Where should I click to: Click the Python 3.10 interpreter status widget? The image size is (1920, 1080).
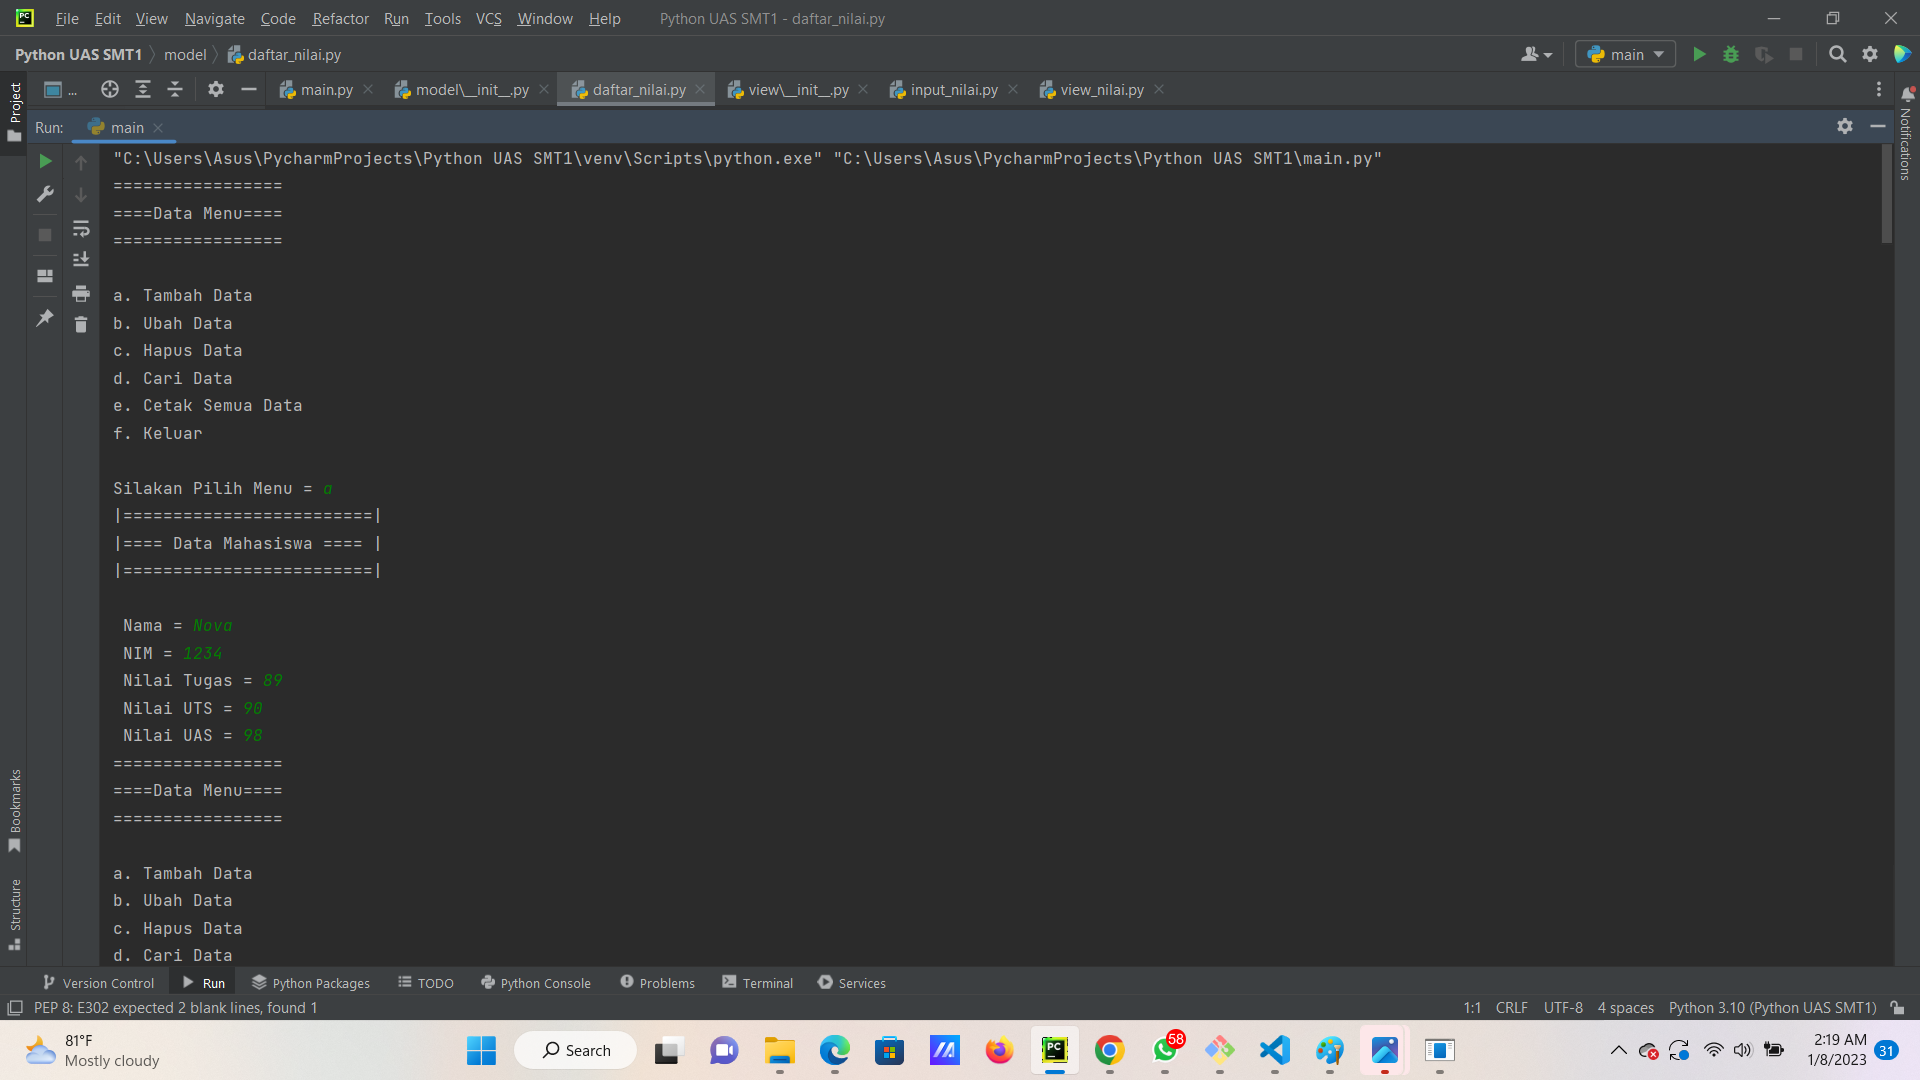(1772, 1008)
